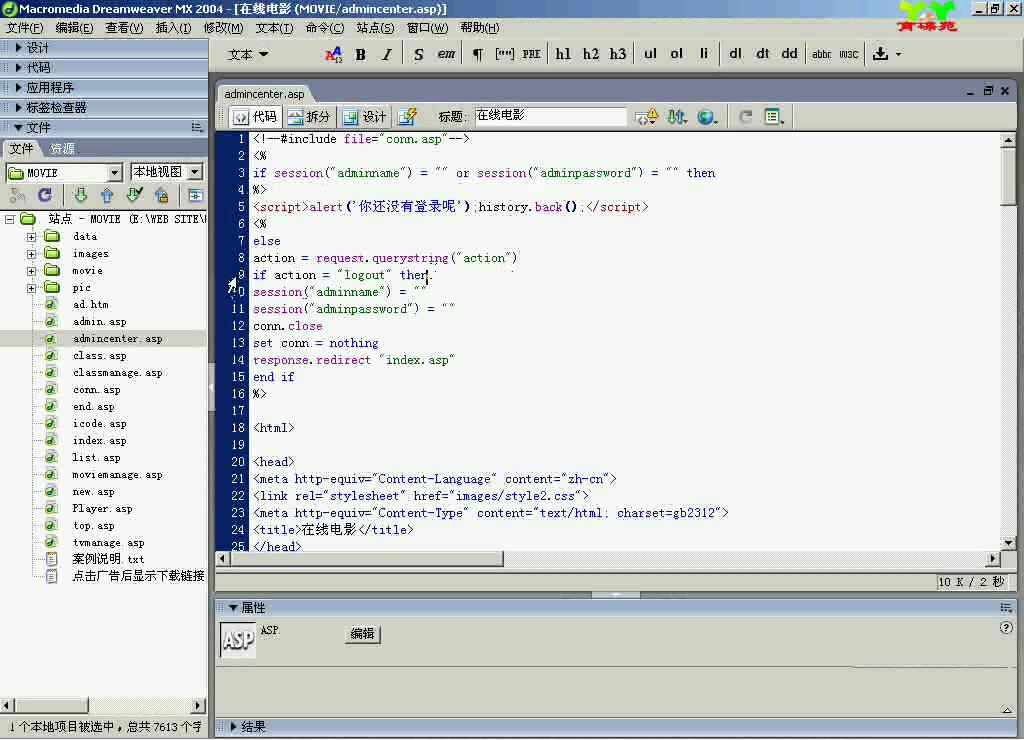Viewport: 1024px width, 740px height.
Task: Open the 帮助(H) menu
Action: [x=479, y=28]
